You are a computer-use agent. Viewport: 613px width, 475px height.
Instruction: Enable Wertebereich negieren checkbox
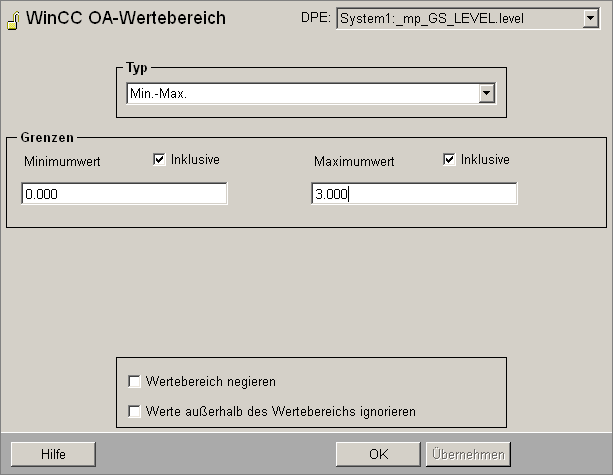[134, 381]
